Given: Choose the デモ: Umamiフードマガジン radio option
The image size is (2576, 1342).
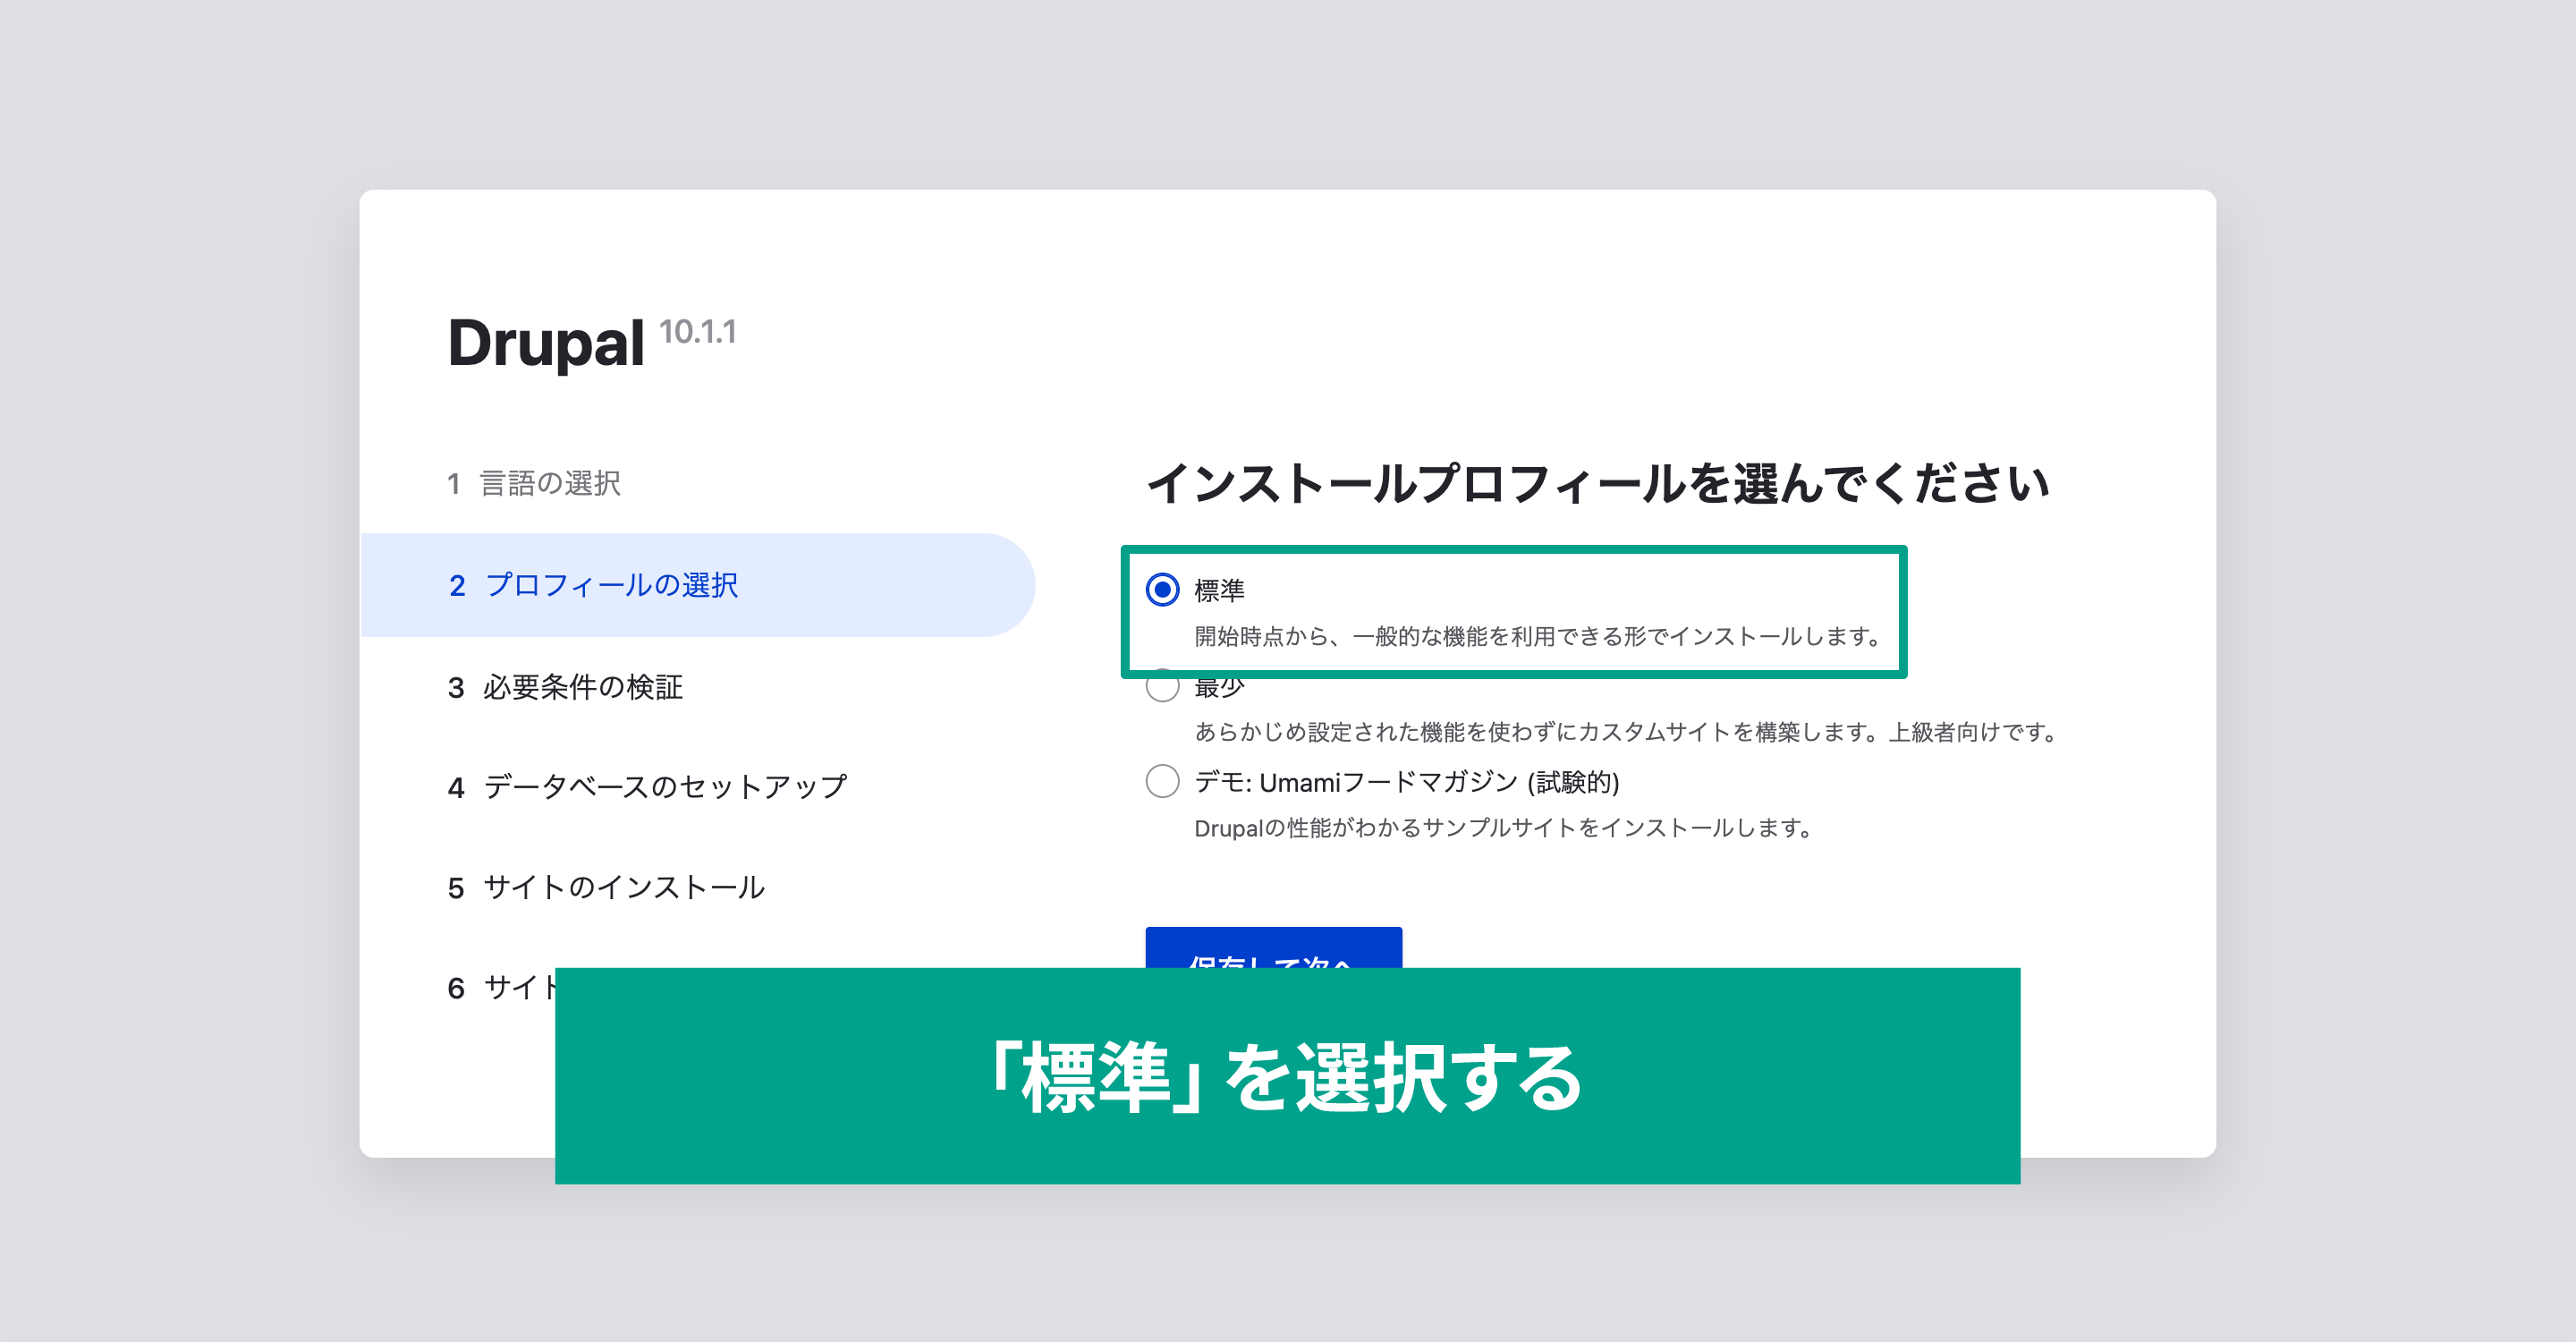Looking at the screenshot, I should 1162,781.
